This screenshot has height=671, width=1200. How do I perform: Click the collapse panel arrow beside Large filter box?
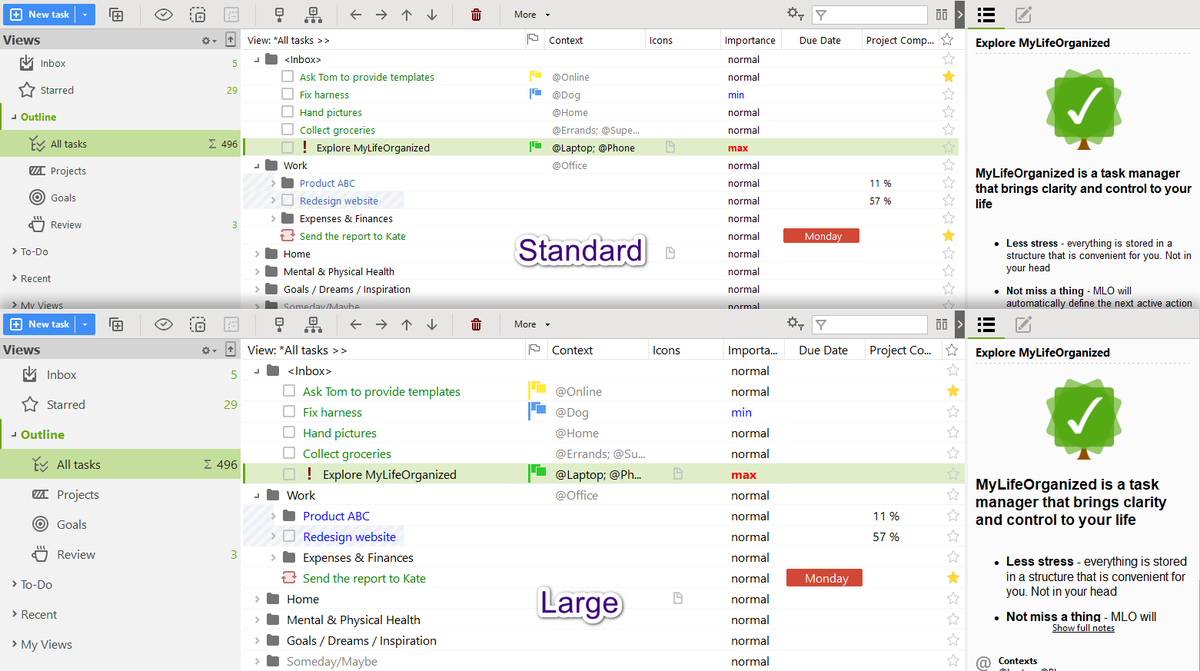(x=959, y=324)
